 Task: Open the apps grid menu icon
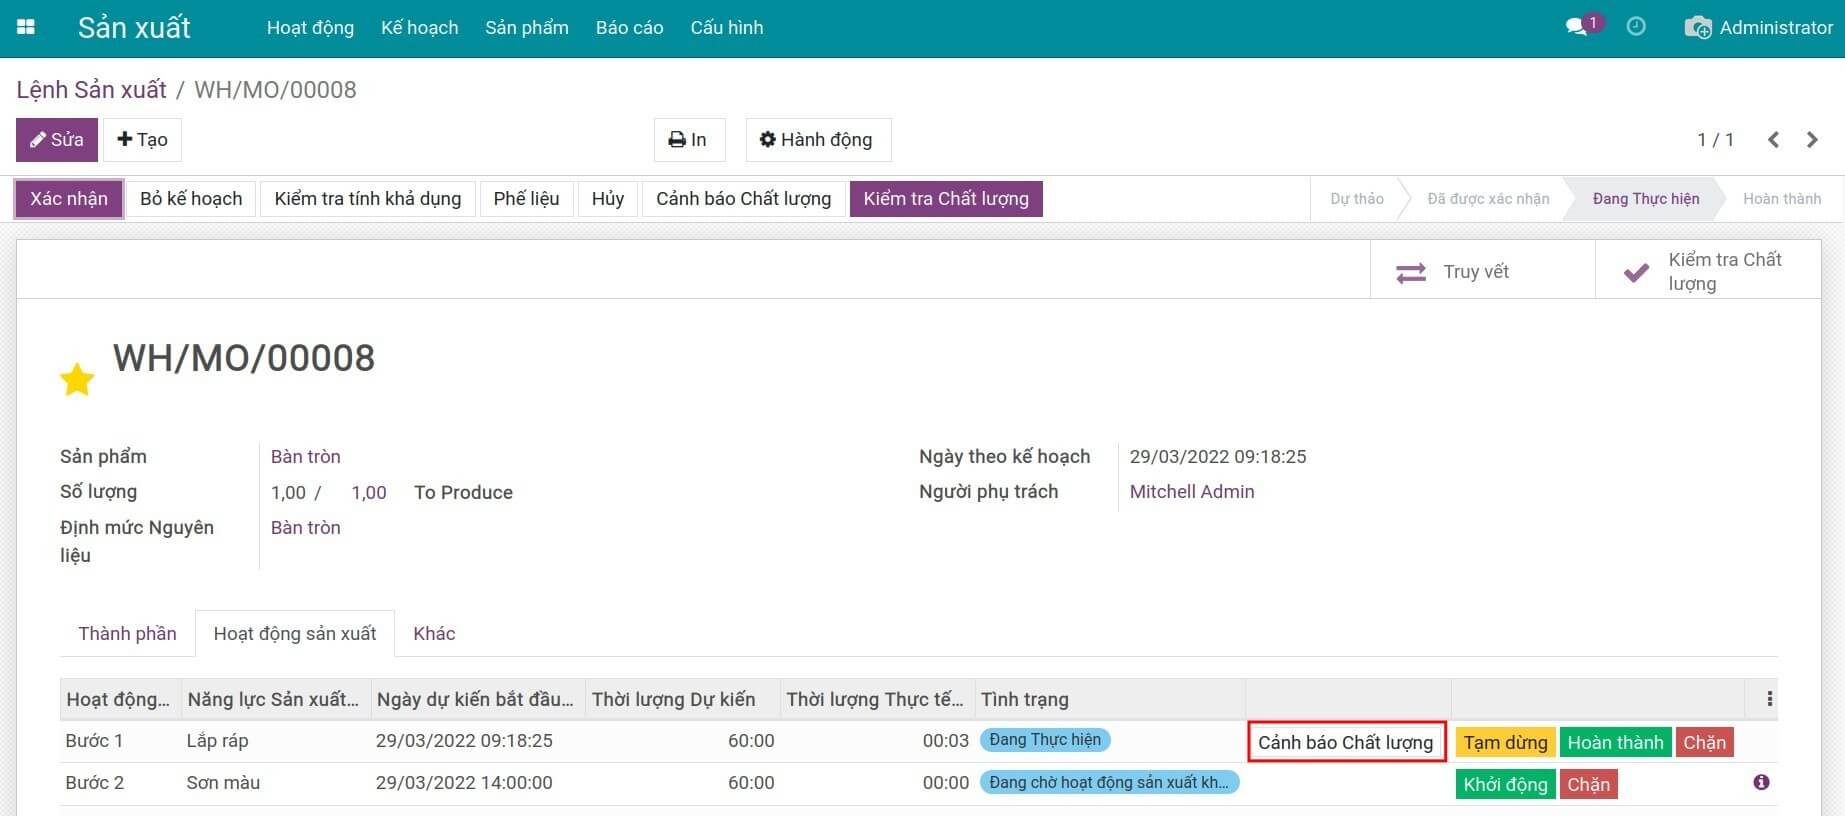pos(26,28)
